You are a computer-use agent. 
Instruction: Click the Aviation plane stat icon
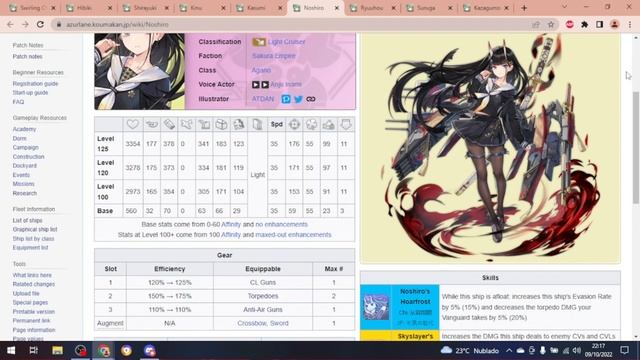tap(187, 124)
